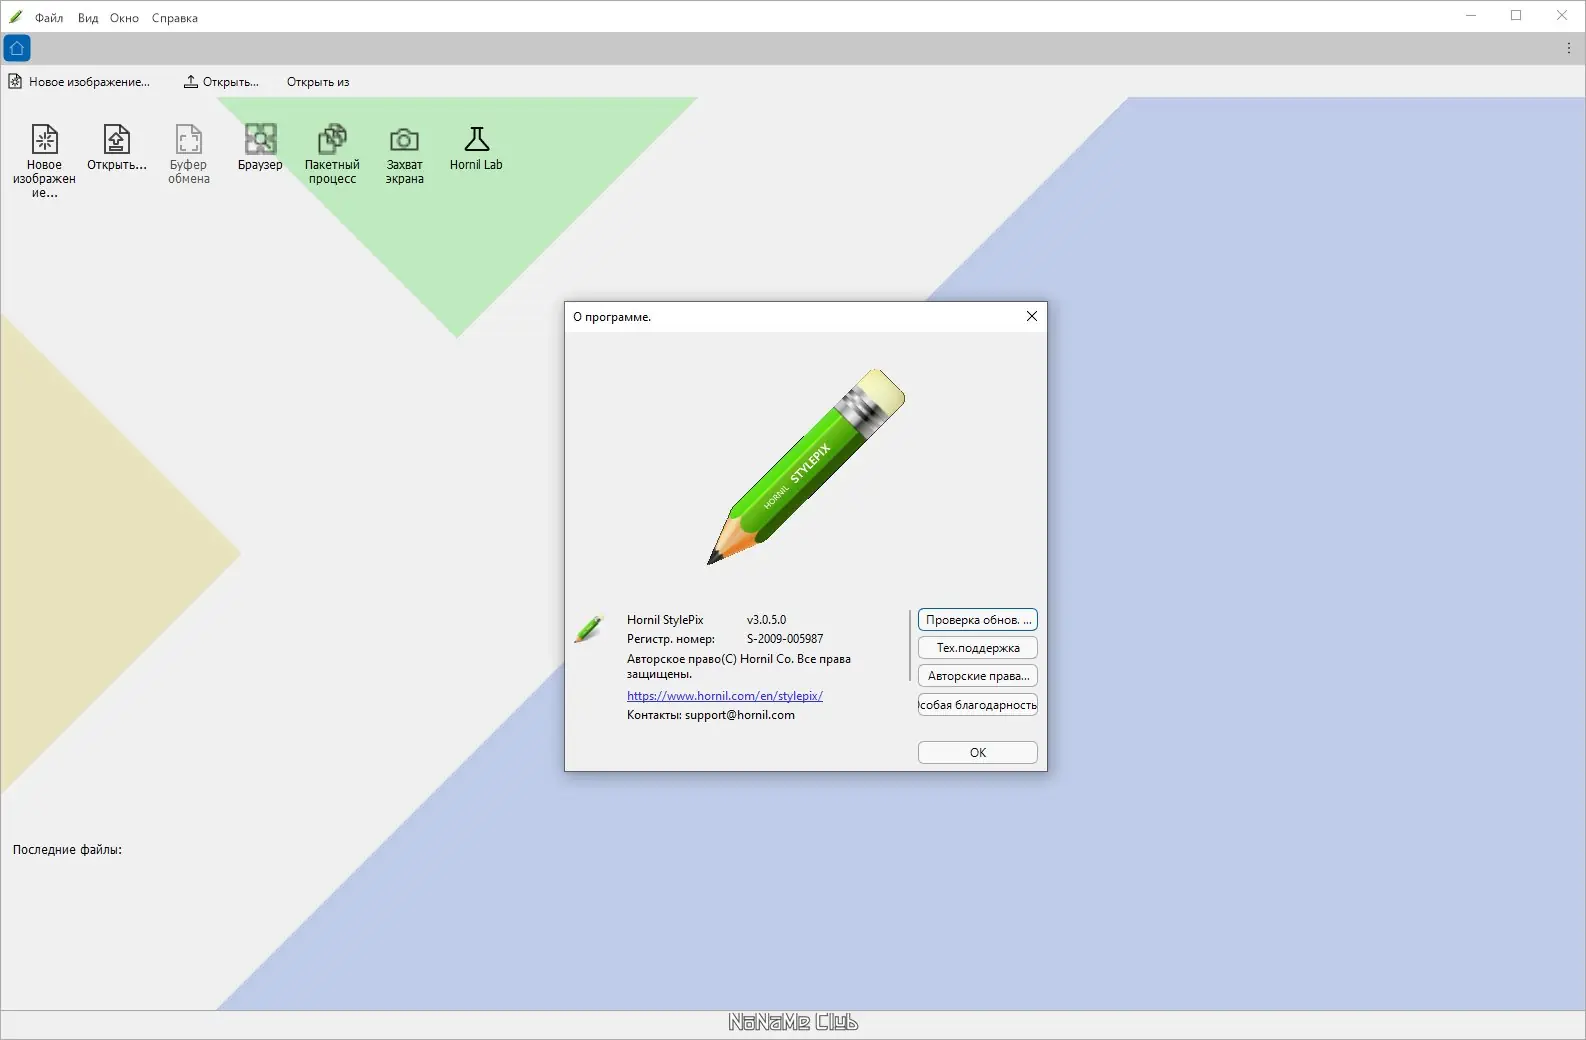Open the Окно menu
This screenshot has height=1040, width=1586.
pyautogui.click(x=124, y=18)
